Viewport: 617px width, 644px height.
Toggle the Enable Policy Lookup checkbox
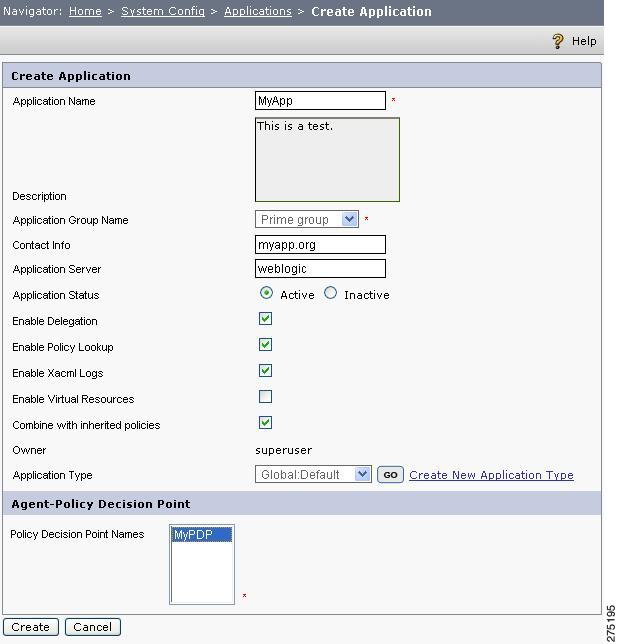pos(265,345)
